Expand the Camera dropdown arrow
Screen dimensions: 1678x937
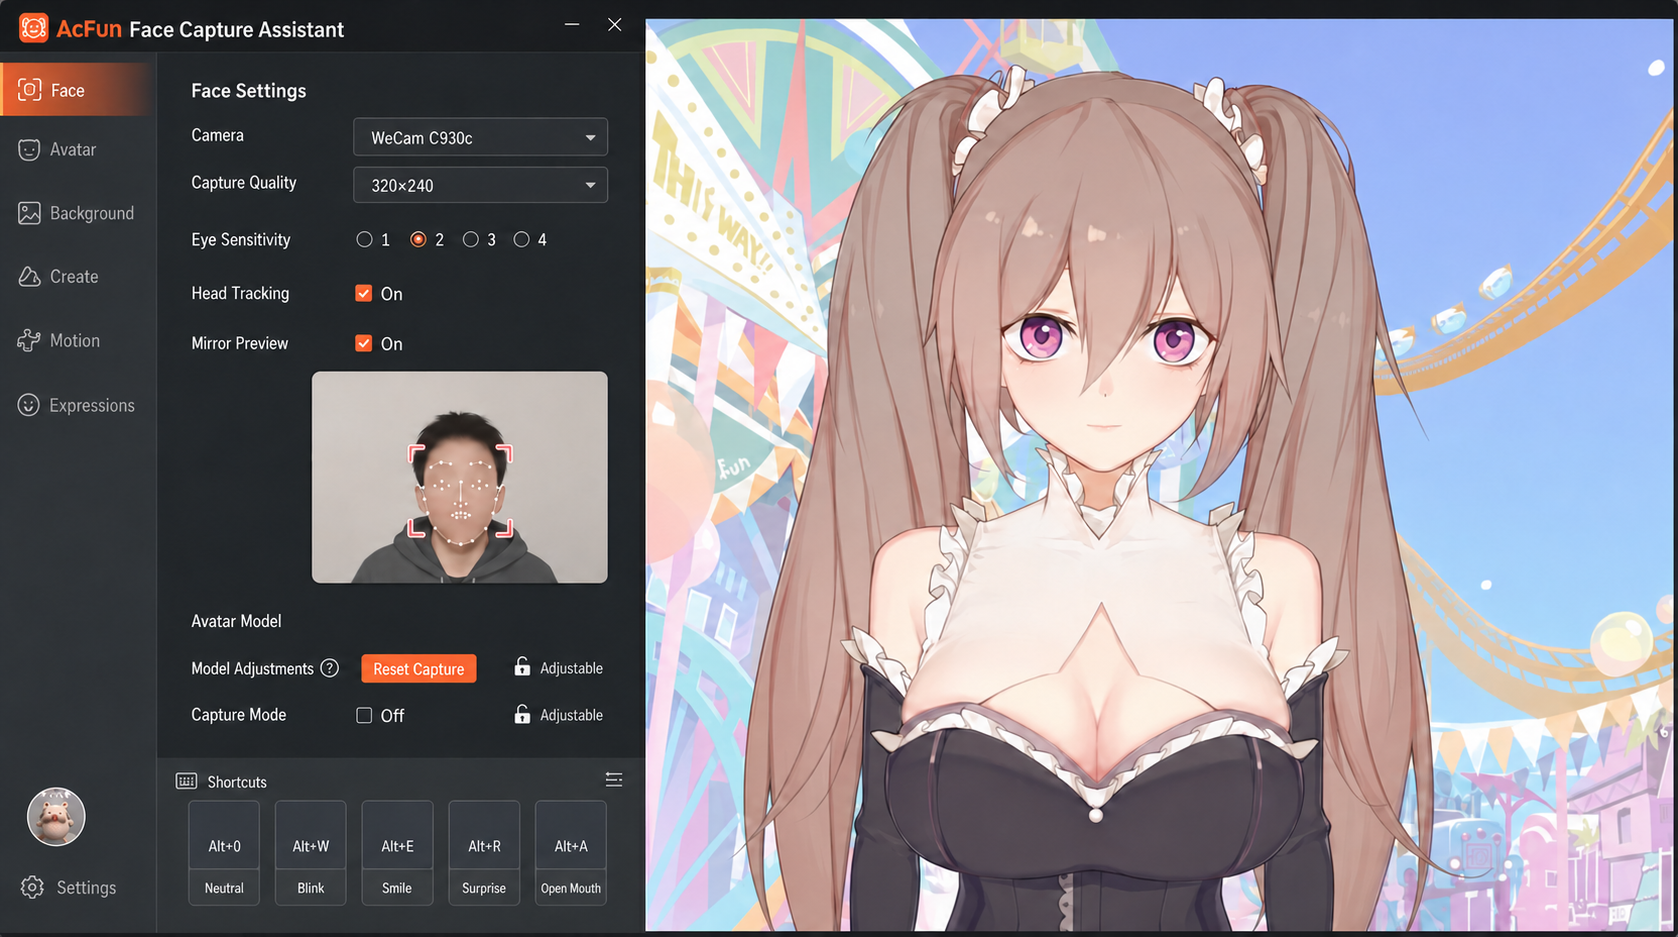click(590, 138)
